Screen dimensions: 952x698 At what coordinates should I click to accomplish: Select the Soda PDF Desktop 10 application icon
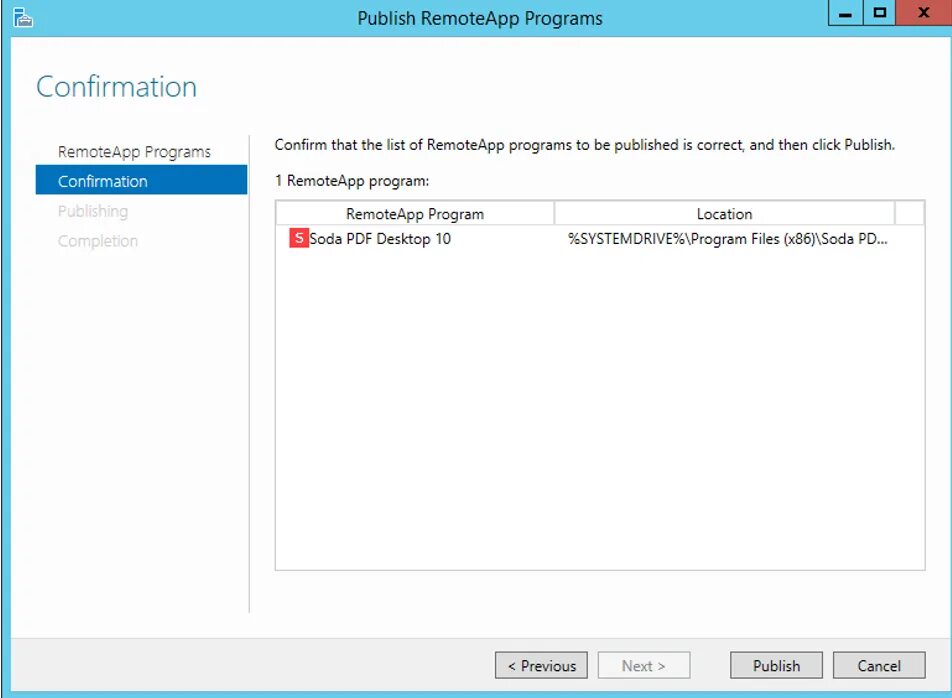point(298,238)
